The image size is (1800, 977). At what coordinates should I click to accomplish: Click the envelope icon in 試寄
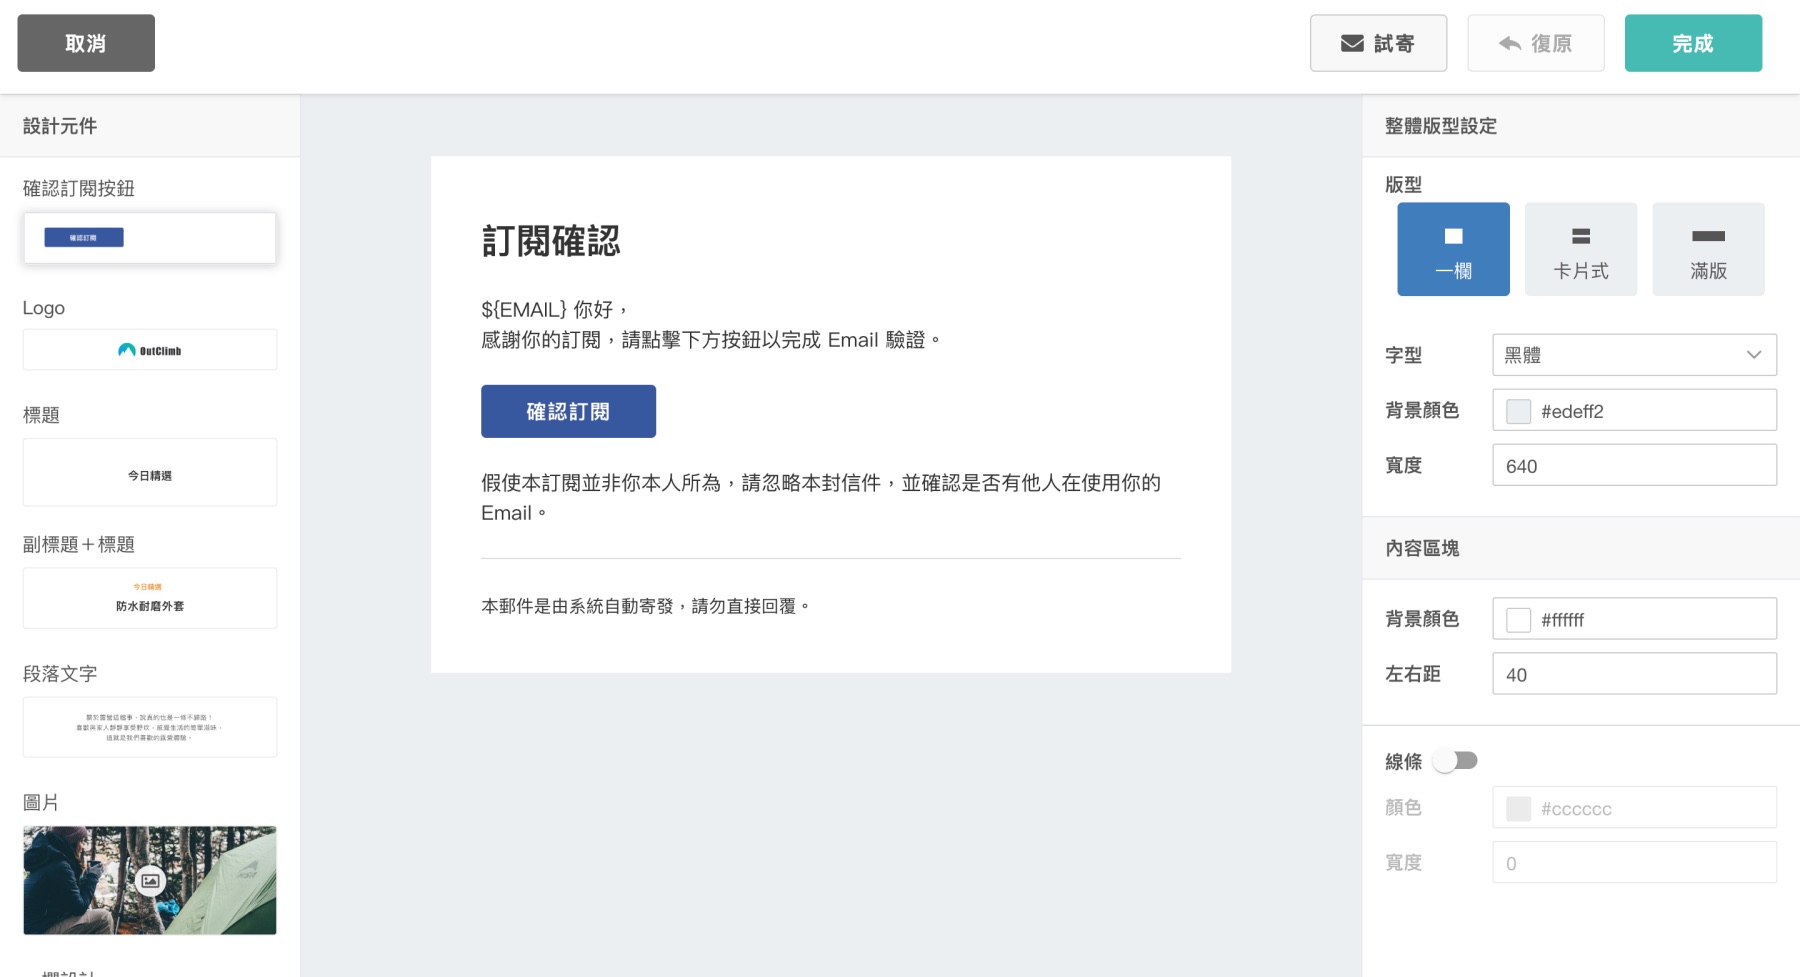pyautogui.click(x=1352, y=43)
